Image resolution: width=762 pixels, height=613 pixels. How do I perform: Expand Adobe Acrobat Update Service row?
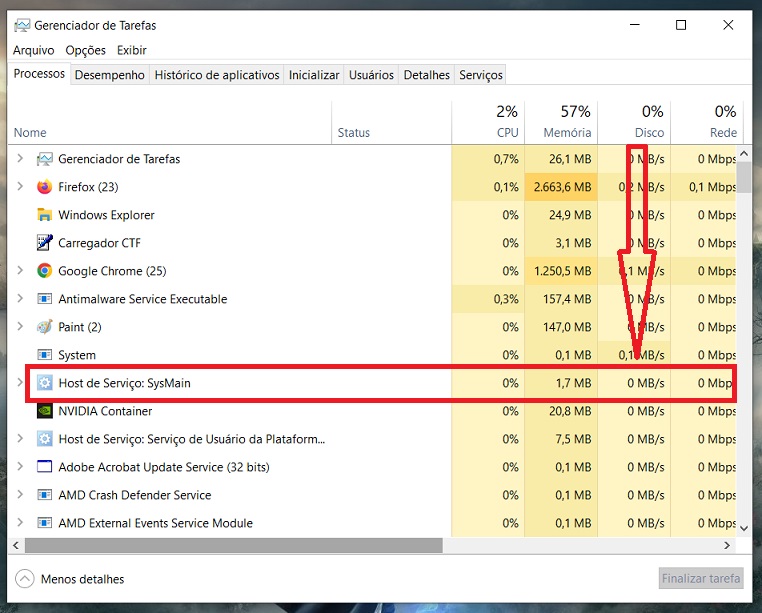tap(20, 466)
